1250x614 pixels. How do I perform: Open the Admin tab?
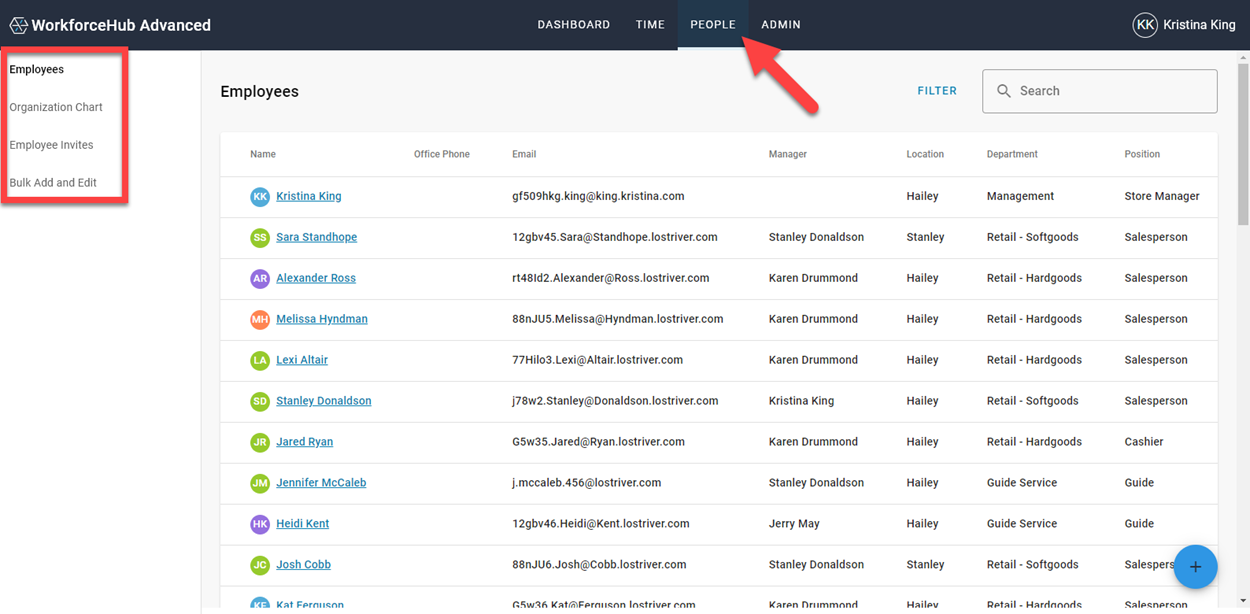pyautogui.click(x=780, y=25)
